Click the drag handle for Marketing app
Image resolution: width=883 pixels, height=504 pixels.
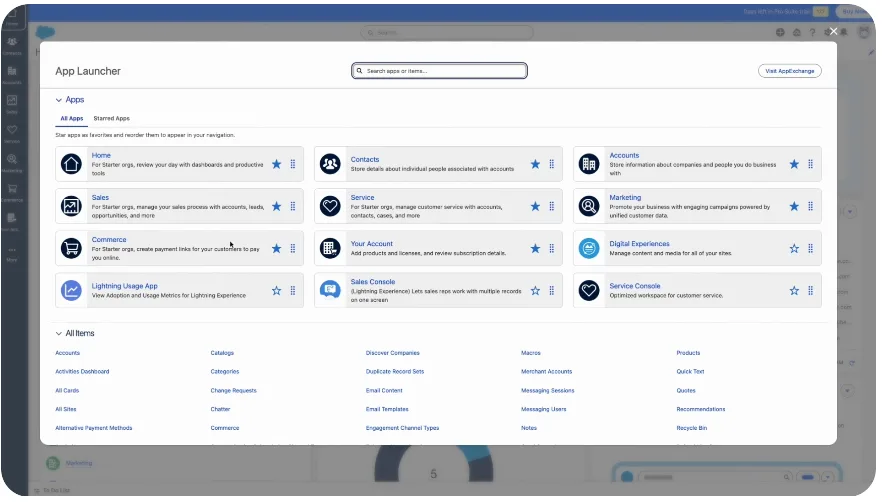click(x=810, y=206)
